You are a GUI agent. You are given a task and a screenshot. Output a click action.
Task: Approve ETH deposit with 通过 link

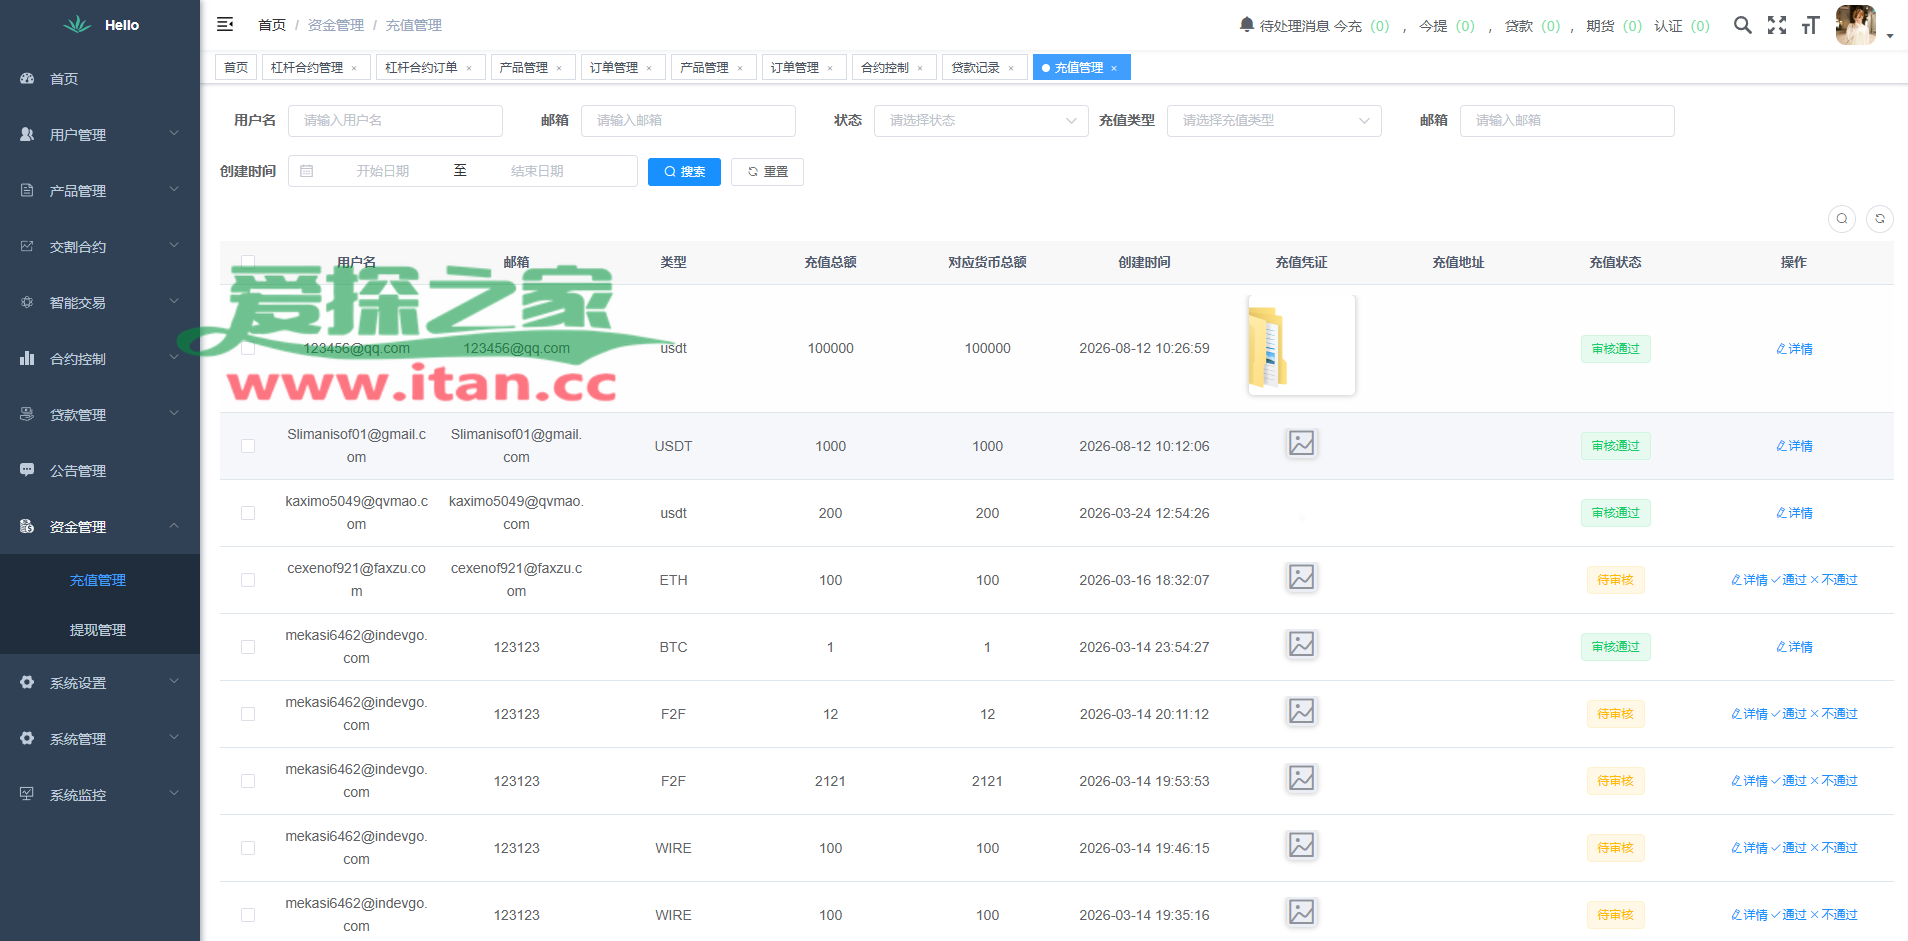click(x=1789, y=580)
